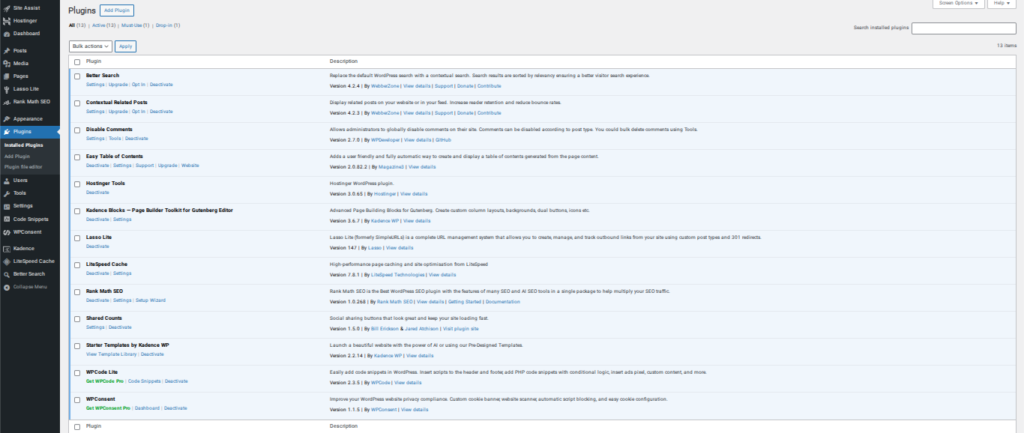
Task: Click the Collapse Menu arrow icon
Action: click(x=7, y=287)
